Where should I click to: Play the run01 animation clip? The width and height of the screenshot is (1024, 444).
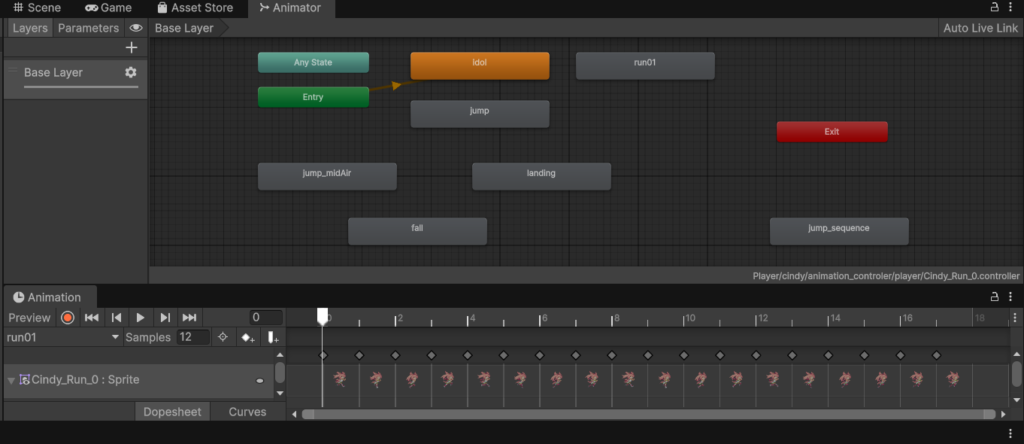[140, 317]
